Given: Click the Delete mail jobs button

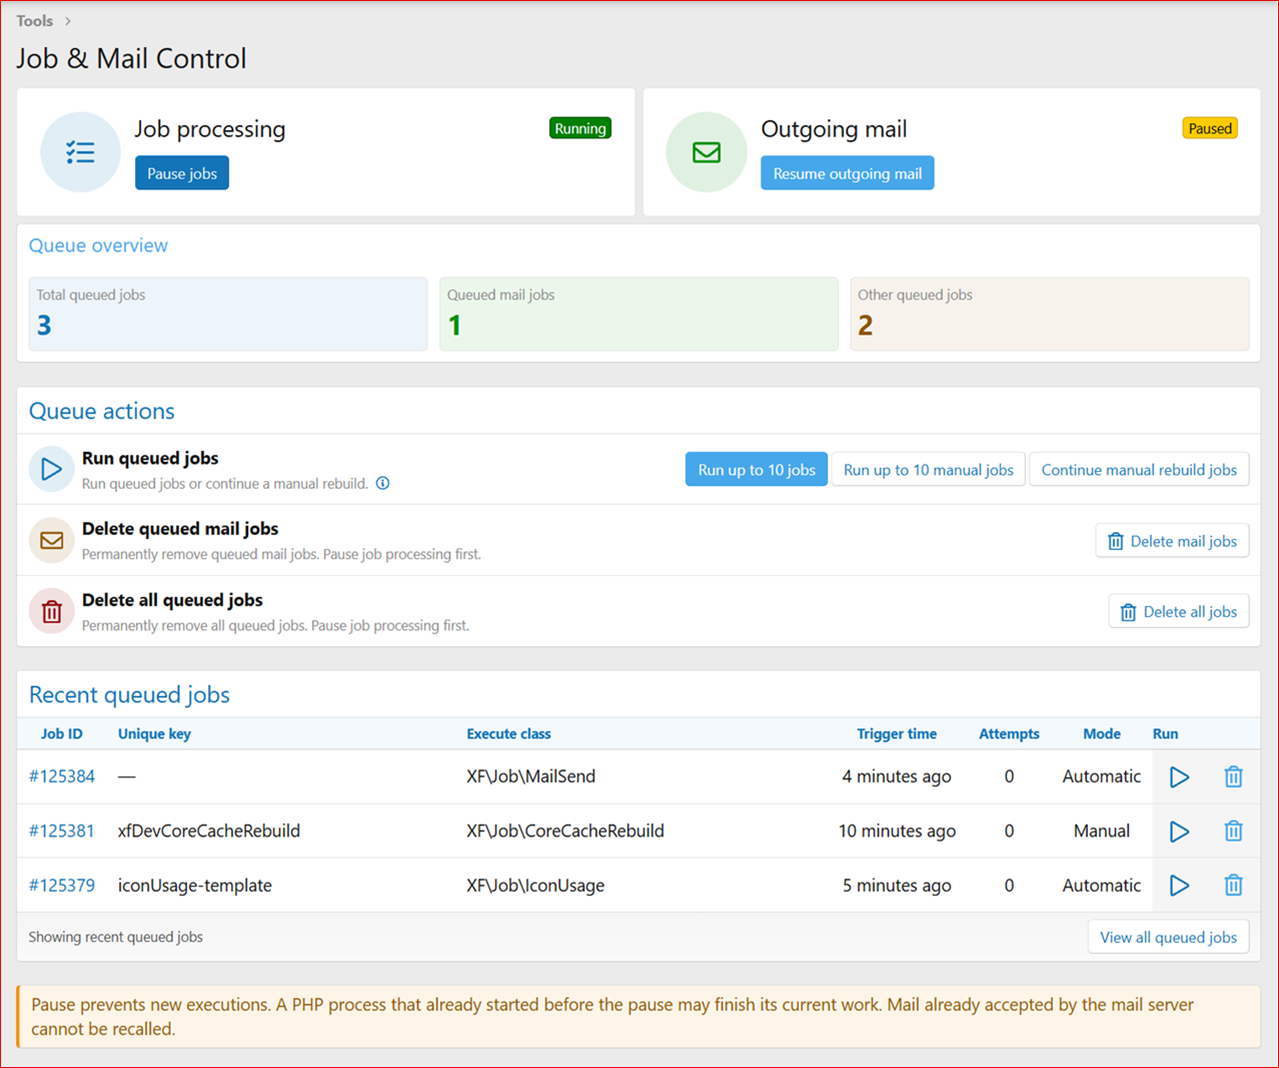Looking at the screenshot, I should tap(1172, 541).
